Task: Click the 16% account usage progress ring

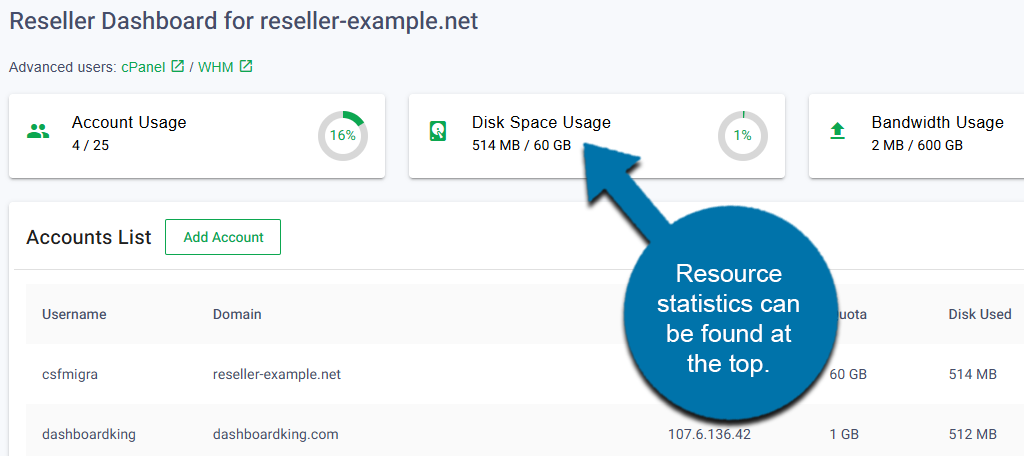Action: point(343,136)
